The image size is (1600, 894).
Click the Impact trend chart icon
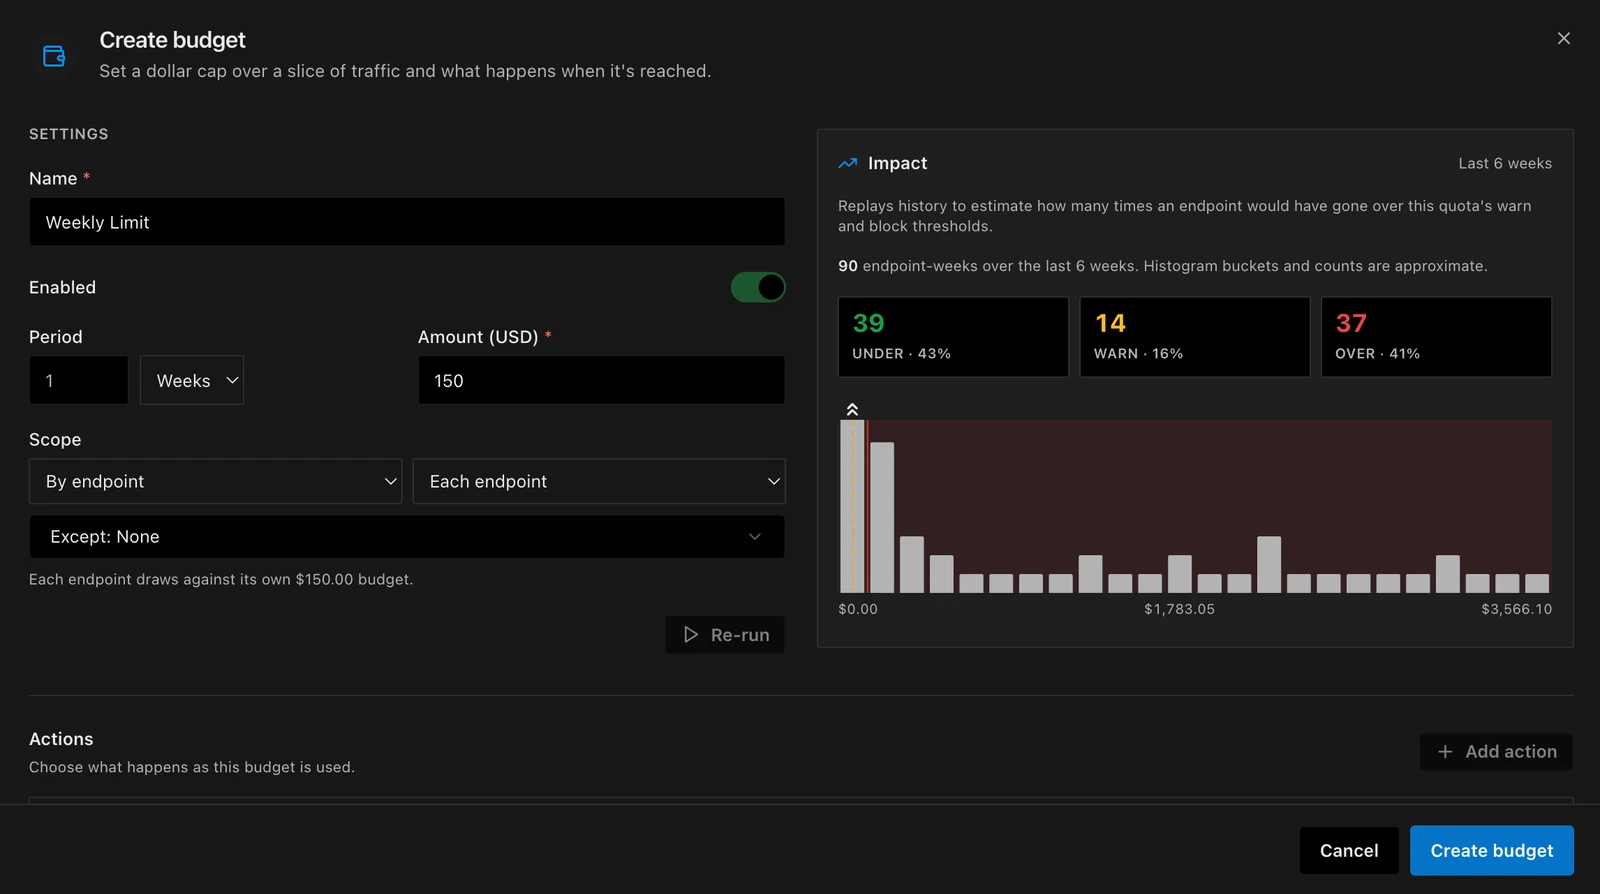(848, 163)
